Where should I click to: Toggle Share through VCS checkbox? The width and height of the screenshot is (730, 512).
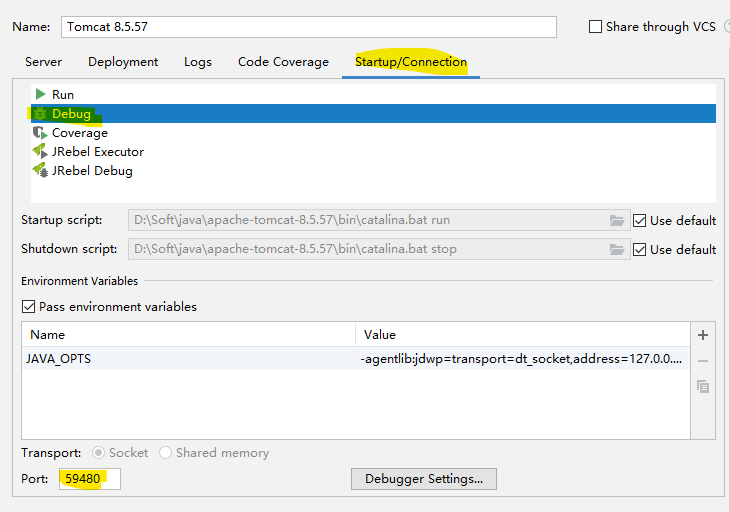click(595, 27)
